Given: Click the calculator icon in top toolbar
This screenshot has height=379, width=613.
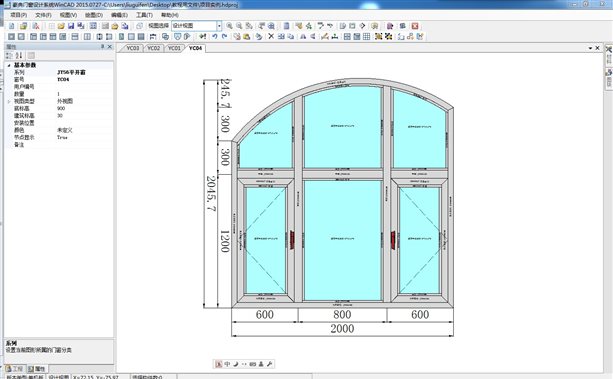Looking at the screenshot, I should pyautogui.click(x=287, y=26).
